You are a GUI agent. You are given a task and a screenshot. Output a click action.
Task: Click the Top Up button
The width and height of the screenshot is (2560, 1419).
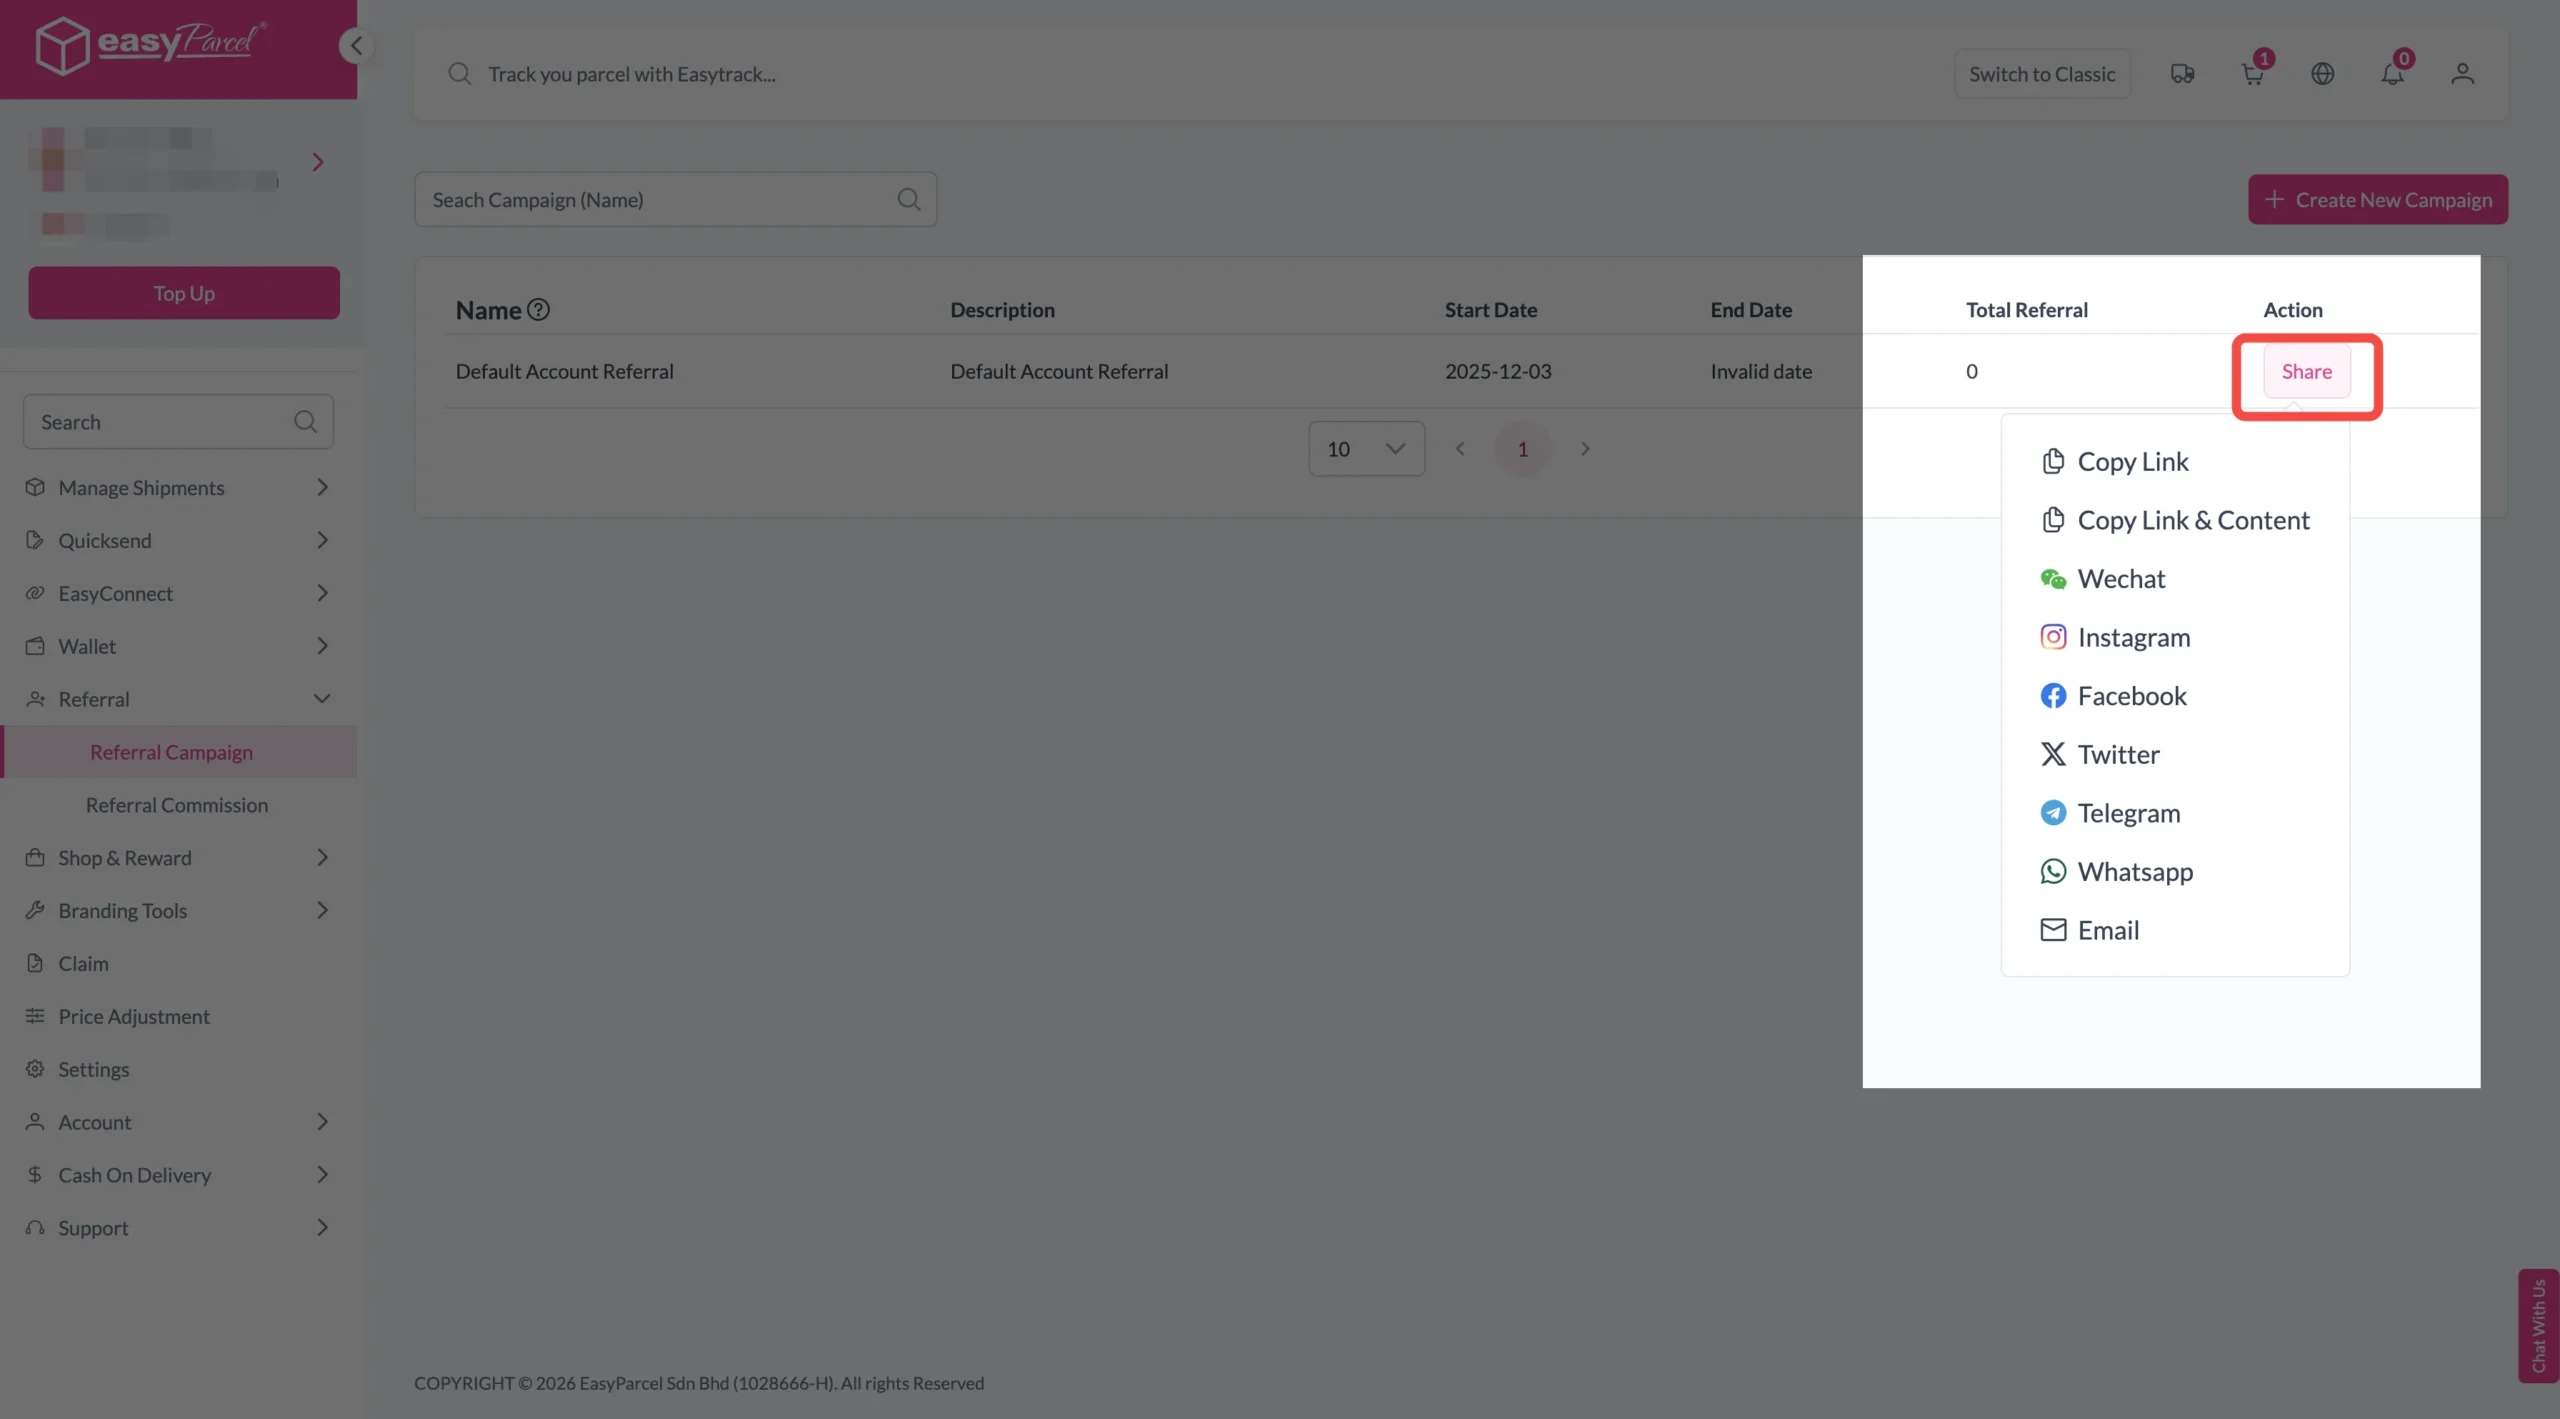coord(184,293)
